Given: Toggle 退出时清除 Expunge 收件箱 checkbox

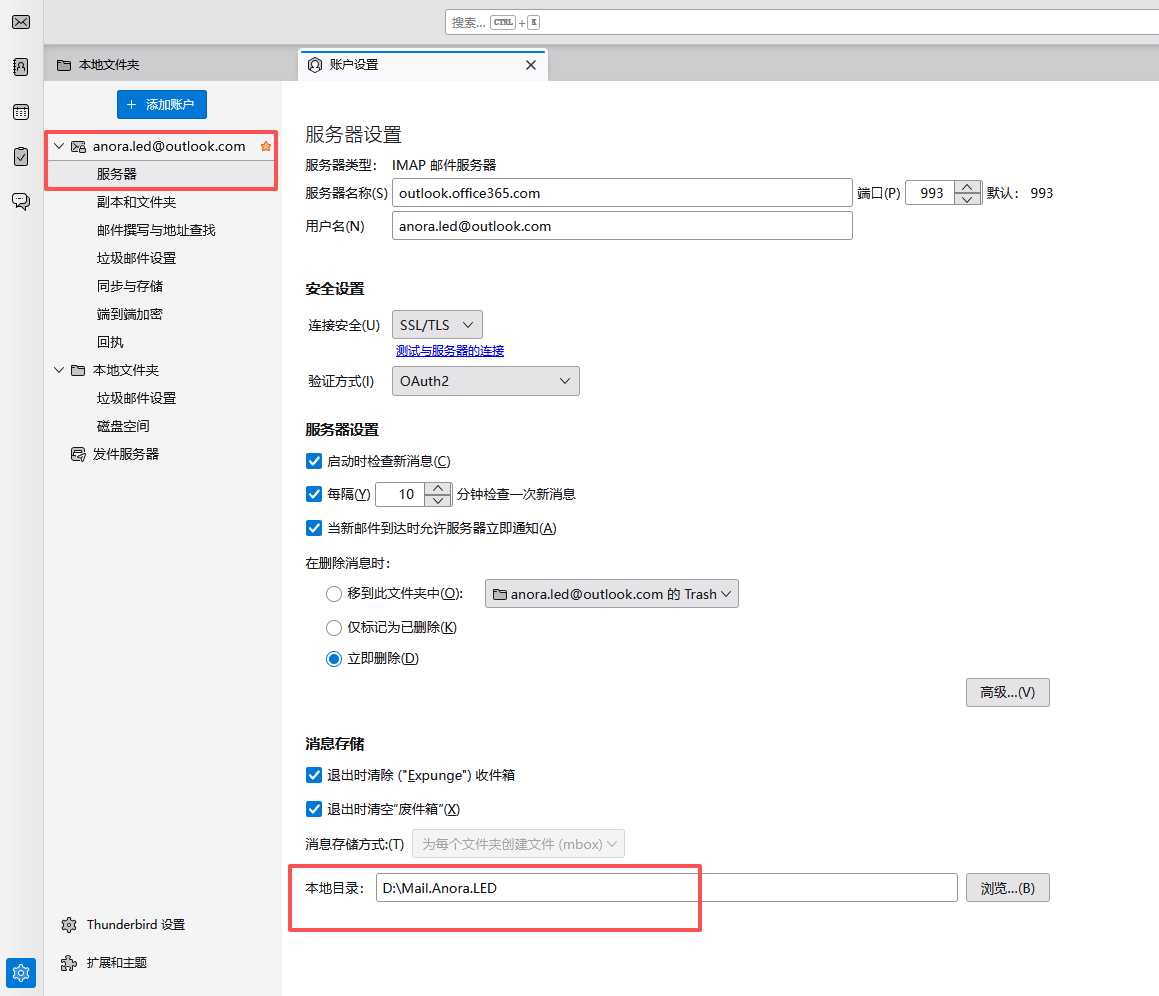Looking at the screenshot, I should [x=313, y=775].
